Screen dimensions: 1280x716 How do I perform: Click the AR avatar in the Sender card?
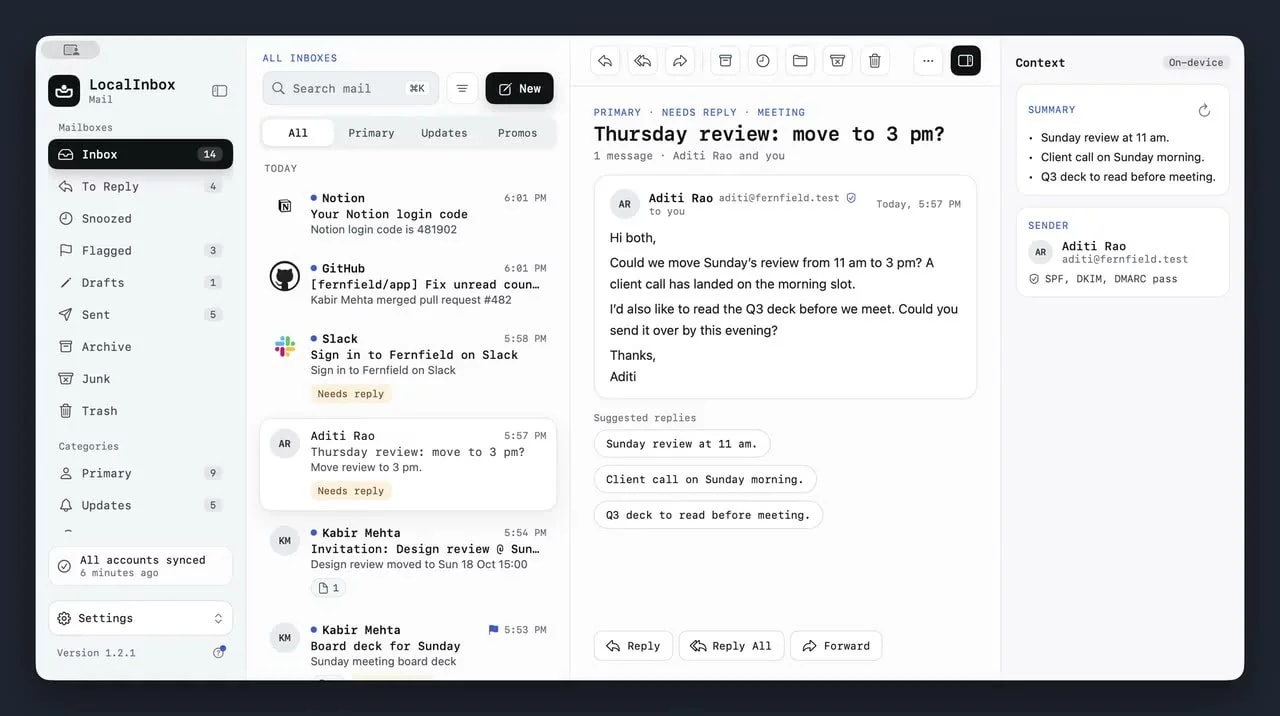coord(1041,252)
